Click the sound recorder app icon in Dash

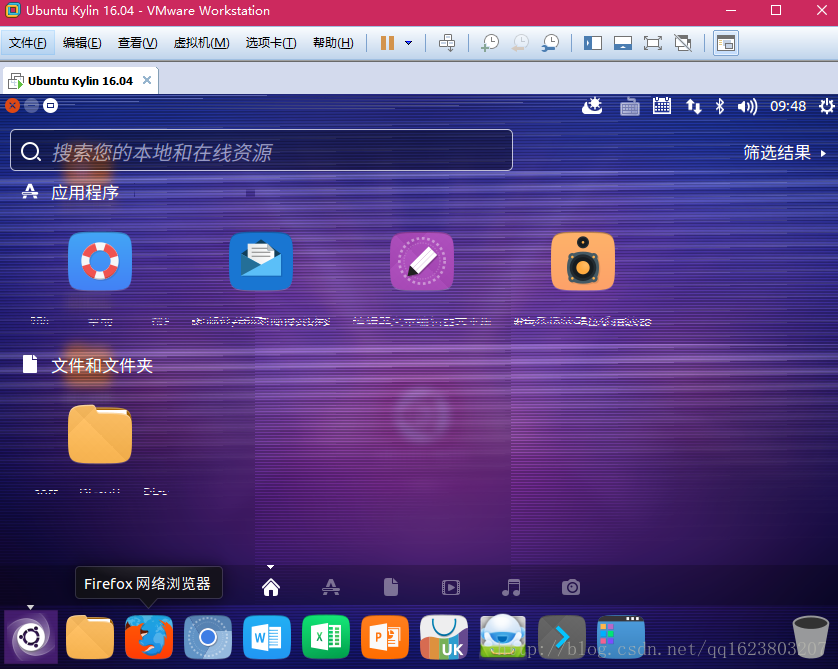point(583,261)
